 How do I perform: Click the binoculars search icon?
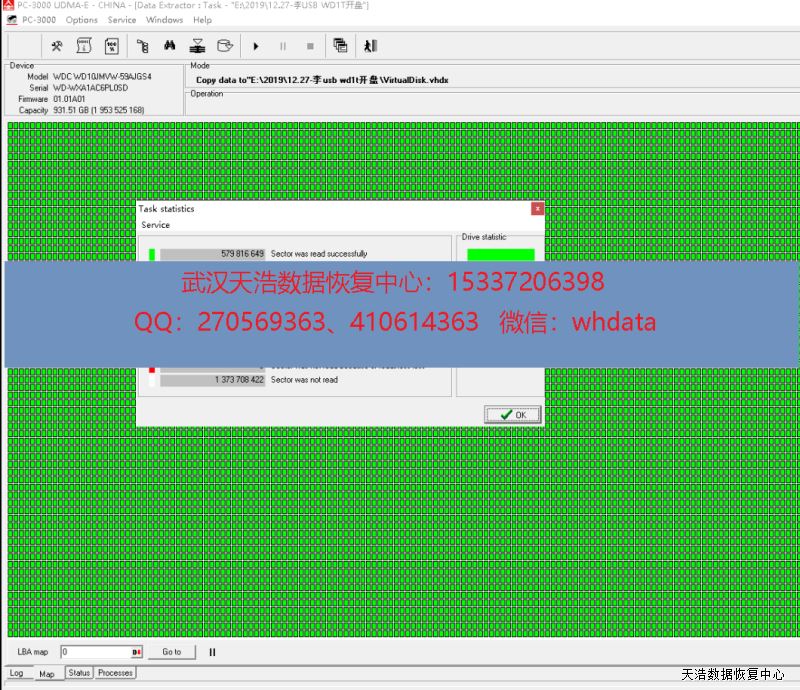170,46
